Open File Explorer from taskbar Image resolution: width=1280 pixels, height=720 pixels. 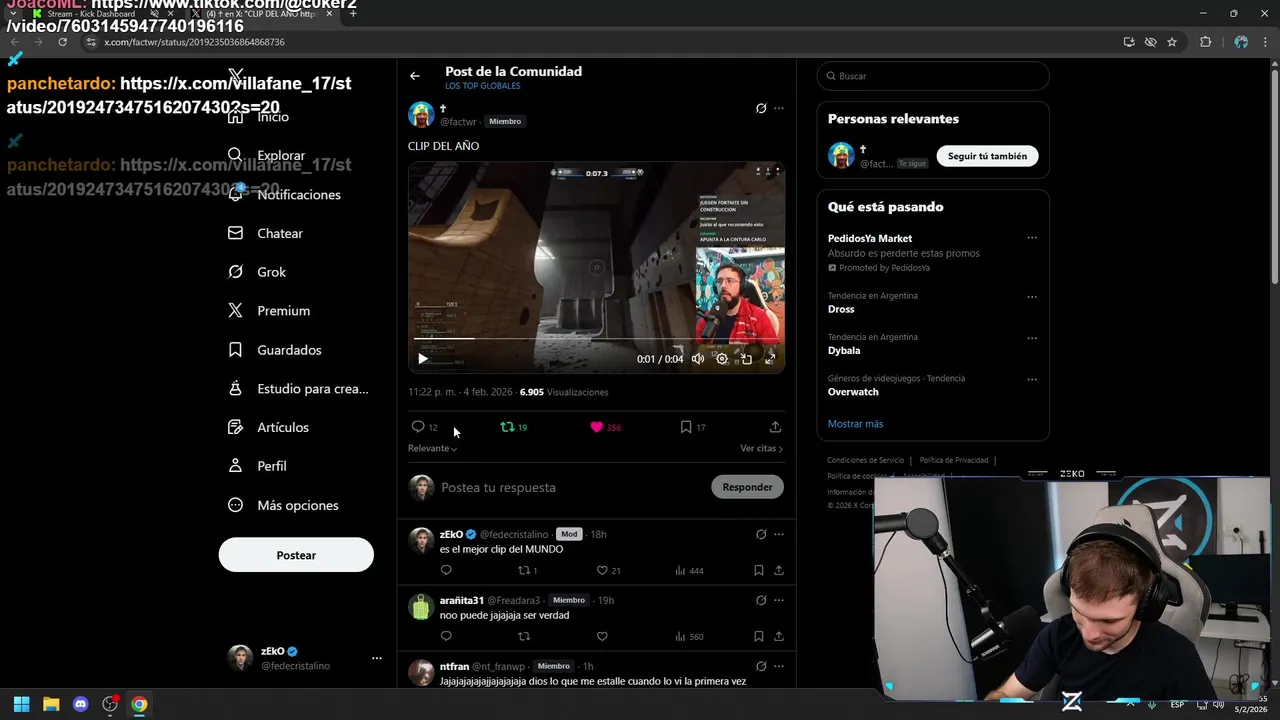pyautogui.click(x=51, y=704)
